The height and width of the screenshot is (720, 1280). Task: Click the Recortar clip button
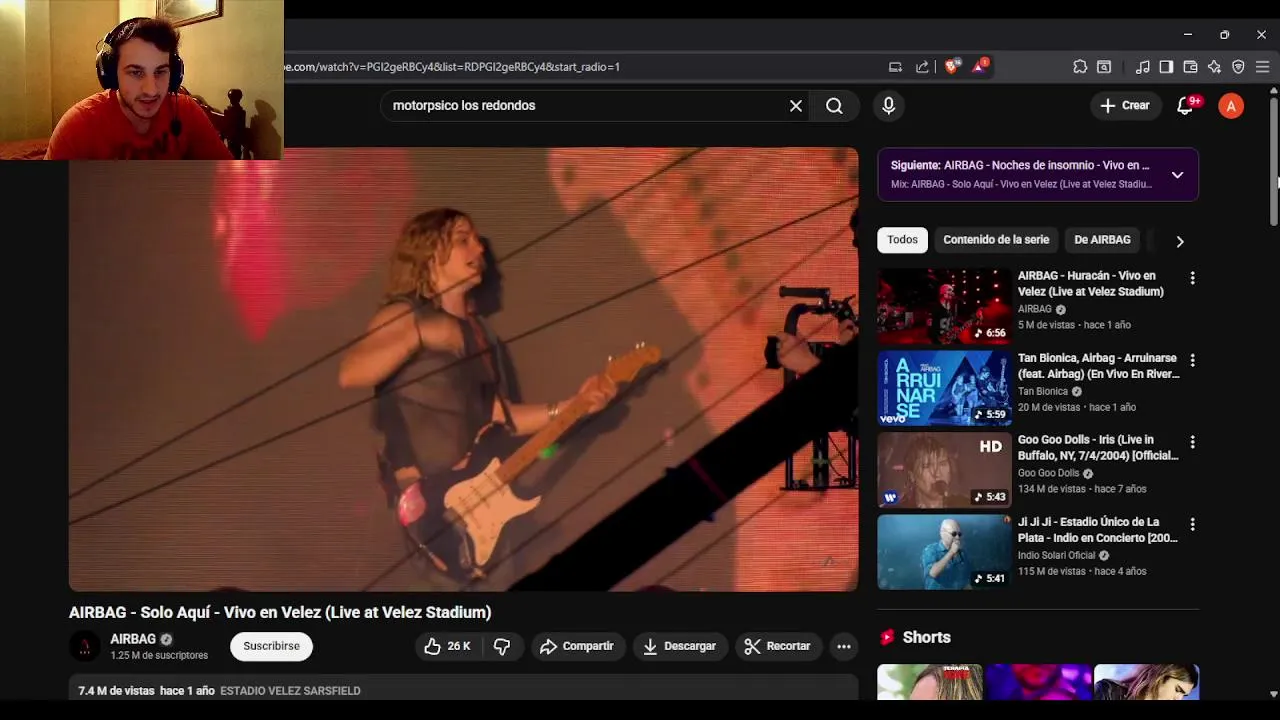pyautogui.click(x=777, y=647)
